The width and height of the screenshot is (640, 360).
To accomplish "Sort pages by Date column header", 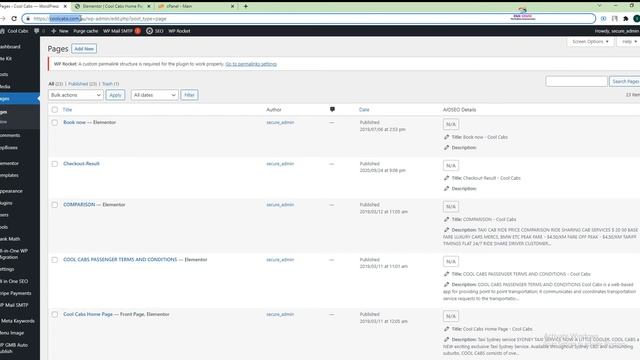I will click(x=364, y=109).
